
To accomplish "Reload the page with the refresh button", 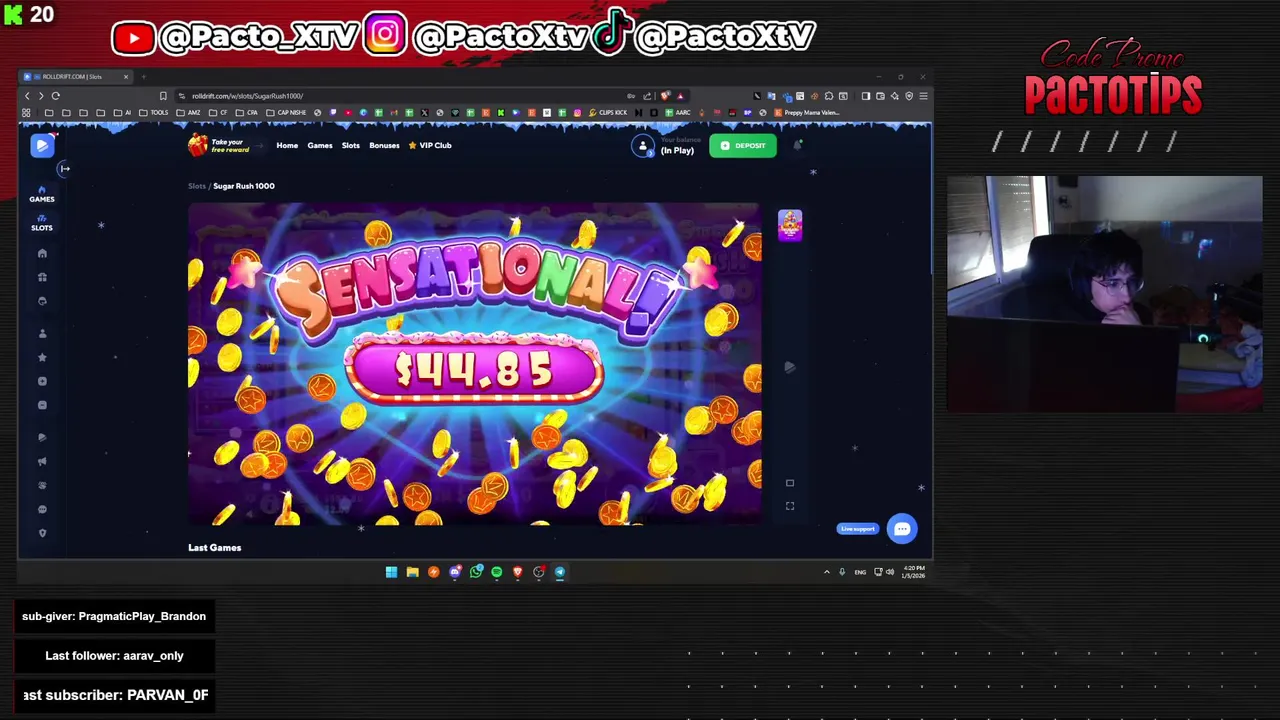I will [56, 96].
